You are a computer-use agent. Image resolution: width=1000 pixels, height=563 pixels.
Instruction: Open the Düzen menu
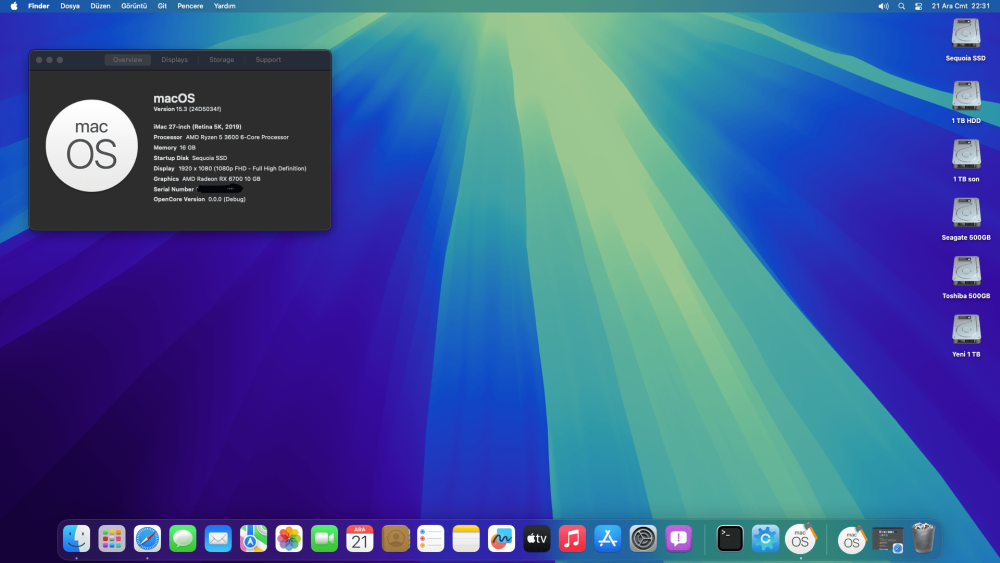[x=100, y=6]
